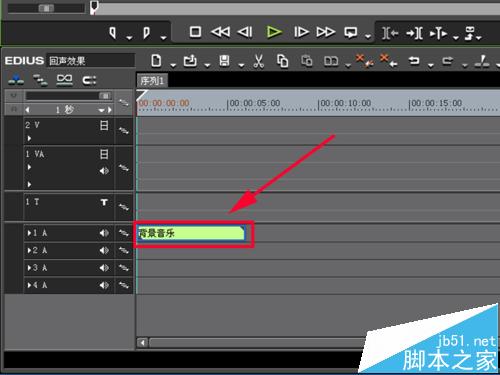Click the Replace clip icon
This screenshot has width=500, height=375.
[331, 61]
